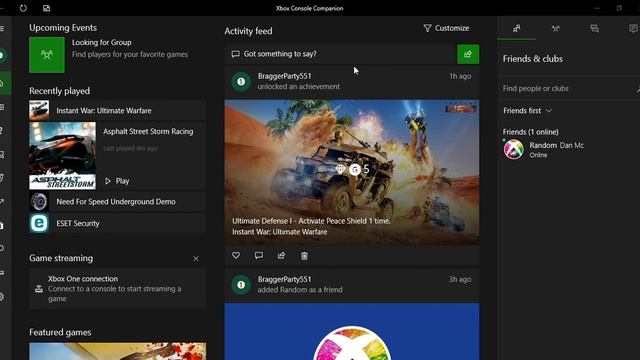Viewport: 640px width, 360px height.
Task: Like the achievement post with heart icon
Action: (x=236, y=256)
